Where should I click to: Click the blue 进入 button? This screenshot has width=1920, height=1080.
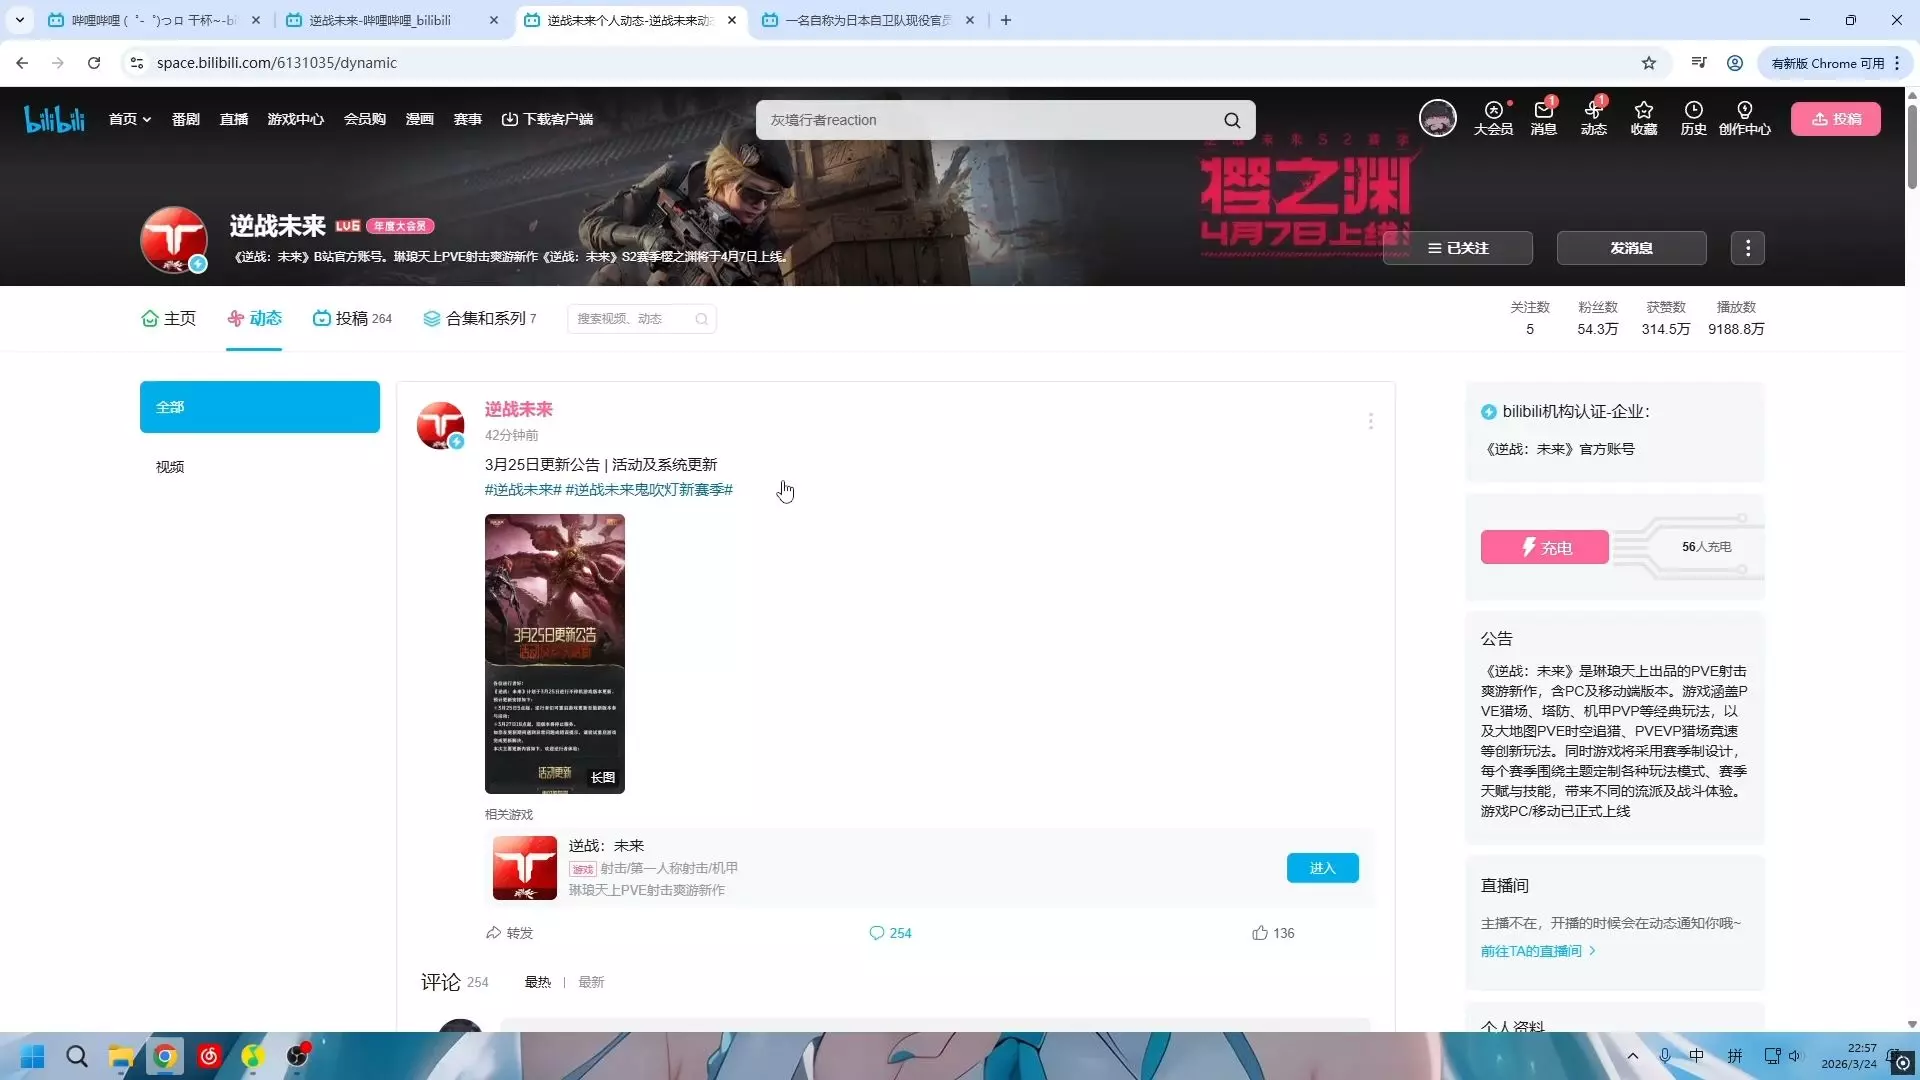click(x=1323, y=868)
